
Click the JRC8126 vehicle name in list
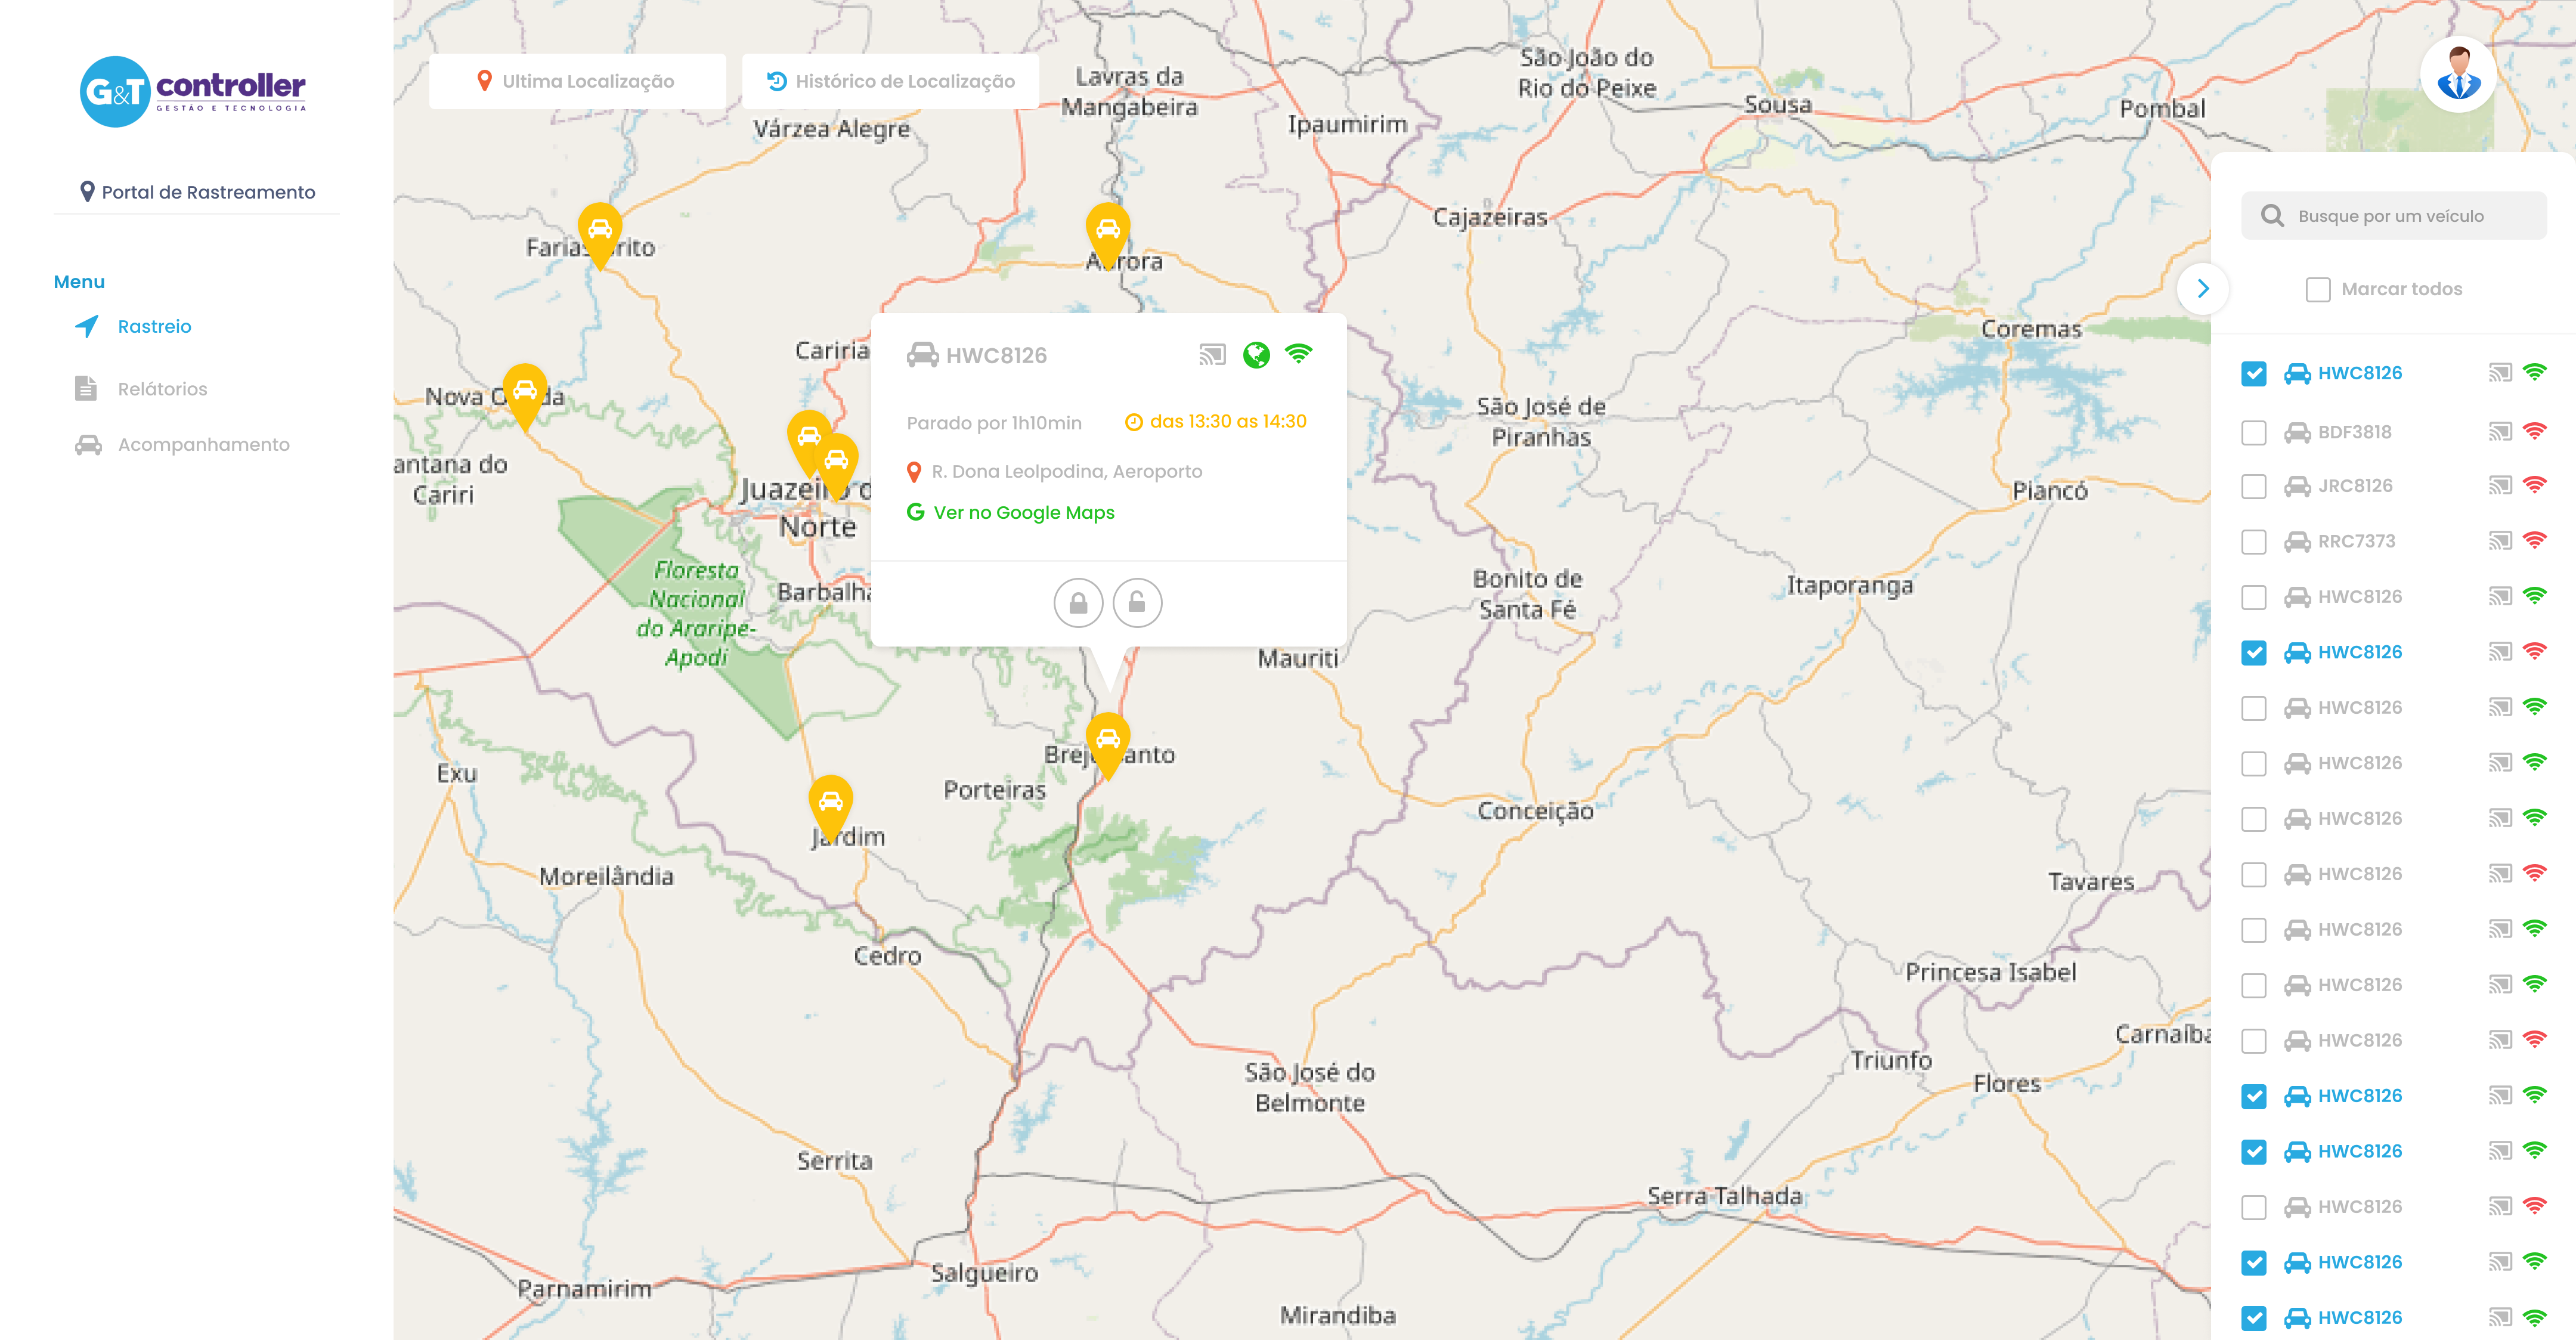(2355, 486)
